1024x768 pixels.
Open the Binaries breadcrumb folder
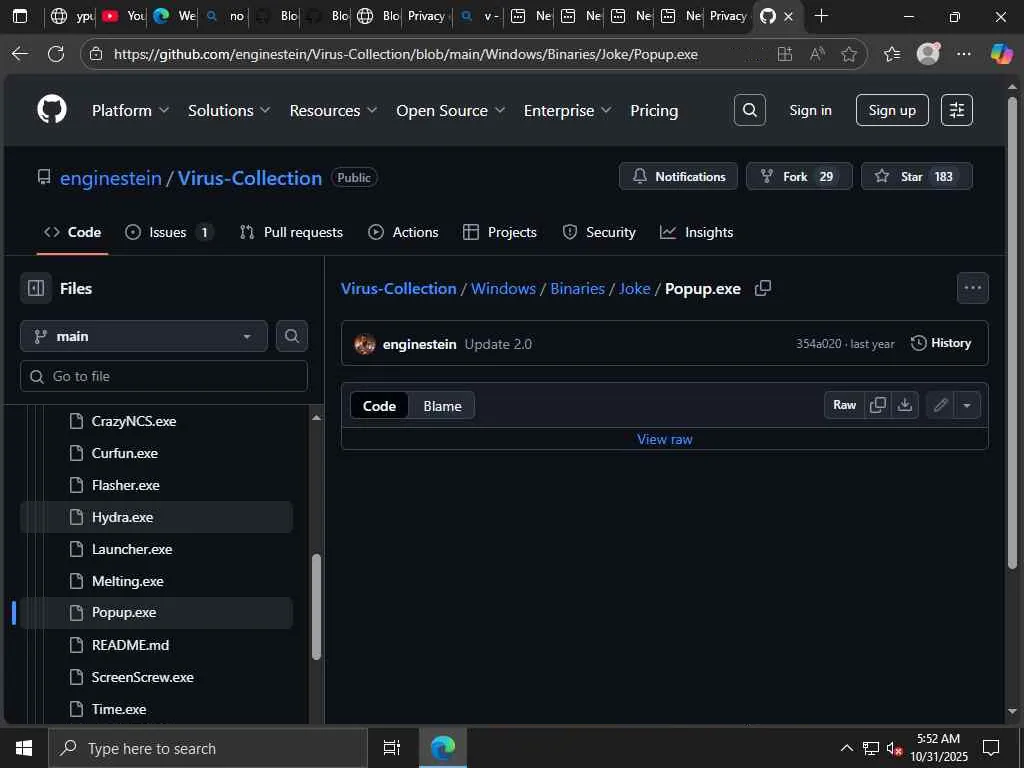pos(577,288)
